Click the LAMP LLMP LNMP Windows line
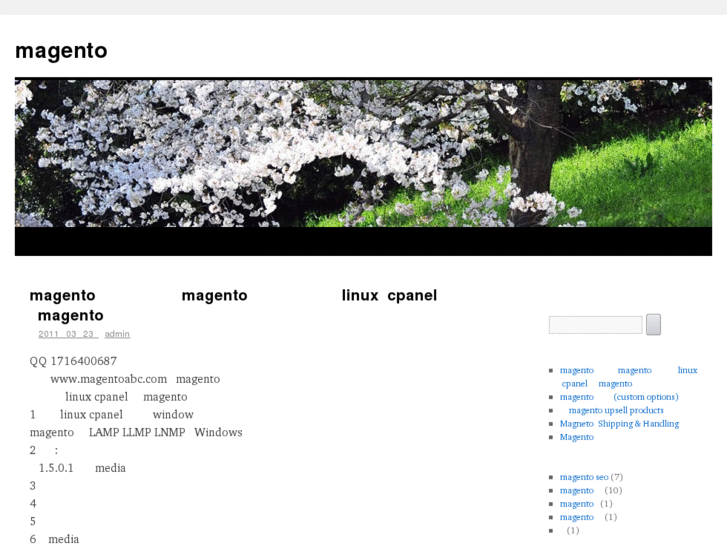This screenshot has height=545, width=727. pyautogui.click(x=136, y=432)
